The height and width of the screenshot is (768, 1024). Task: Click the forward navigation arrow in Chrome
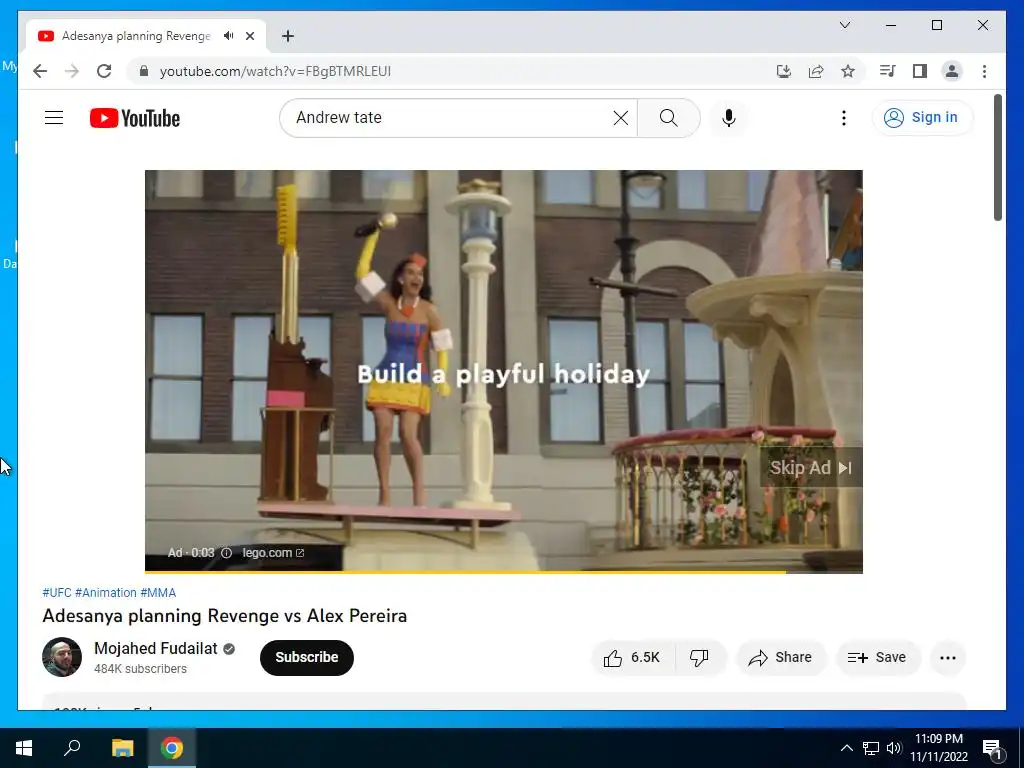pos(72,71)
